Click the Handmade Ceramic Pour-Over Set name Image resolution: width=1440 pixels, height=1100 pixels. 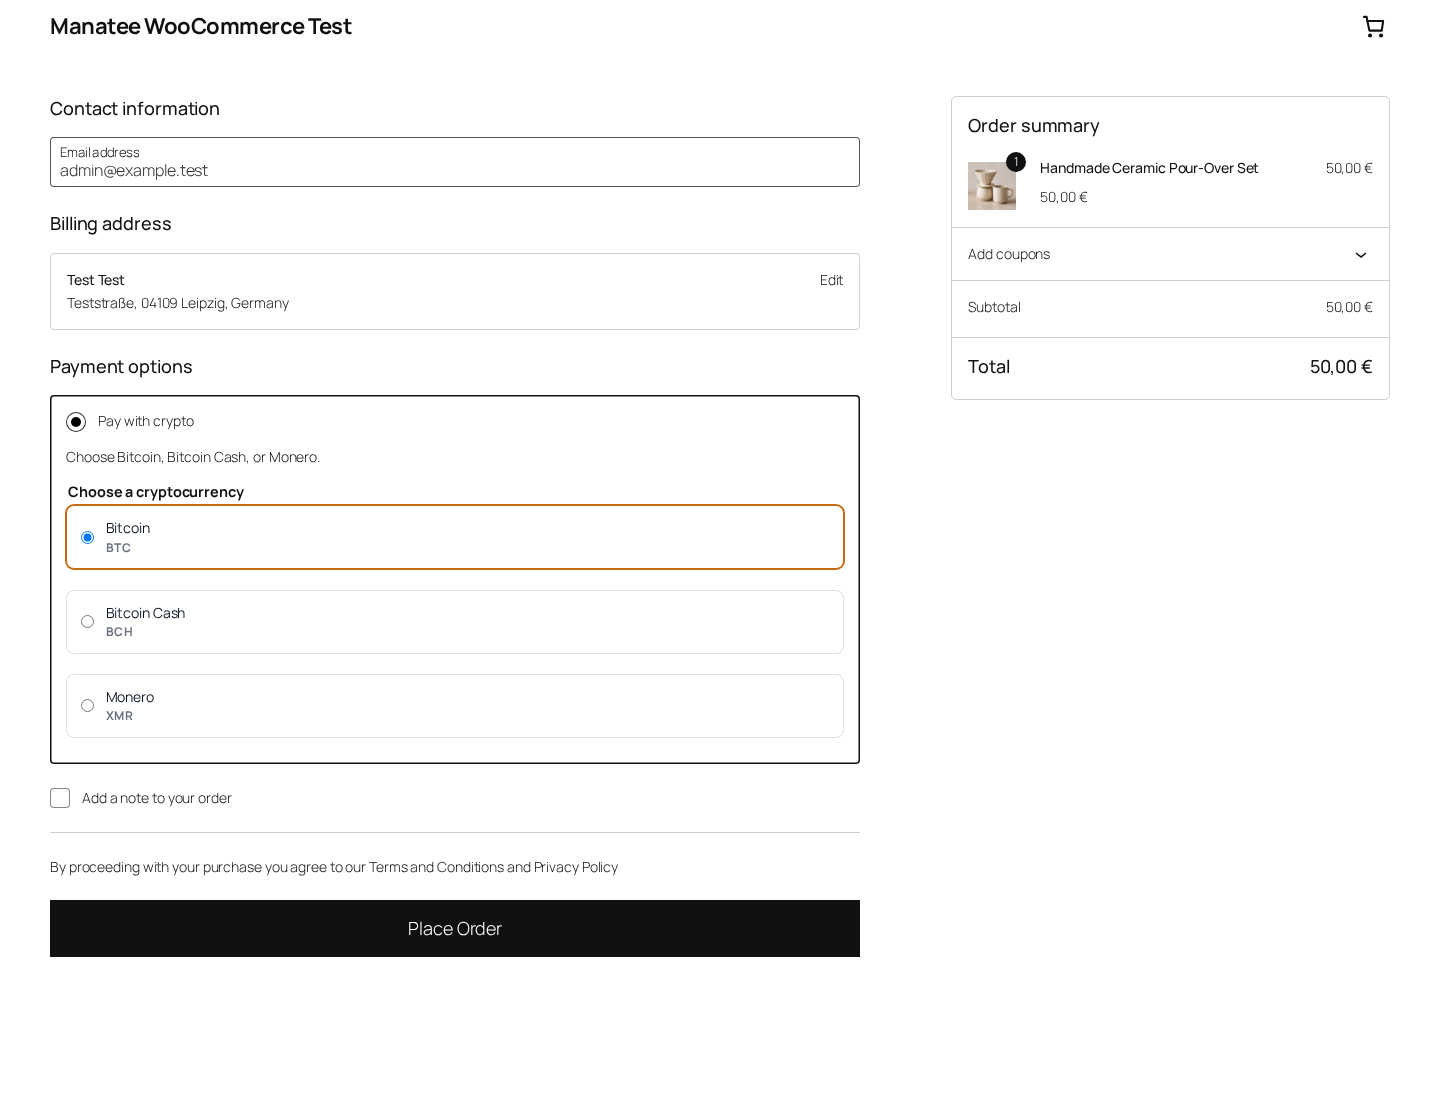[1149, 168]
